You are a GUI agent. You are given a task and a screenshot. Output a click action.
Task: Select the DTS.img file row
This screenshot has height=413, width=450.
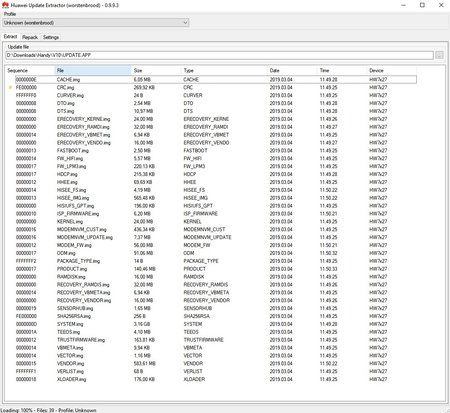[216, 111]
